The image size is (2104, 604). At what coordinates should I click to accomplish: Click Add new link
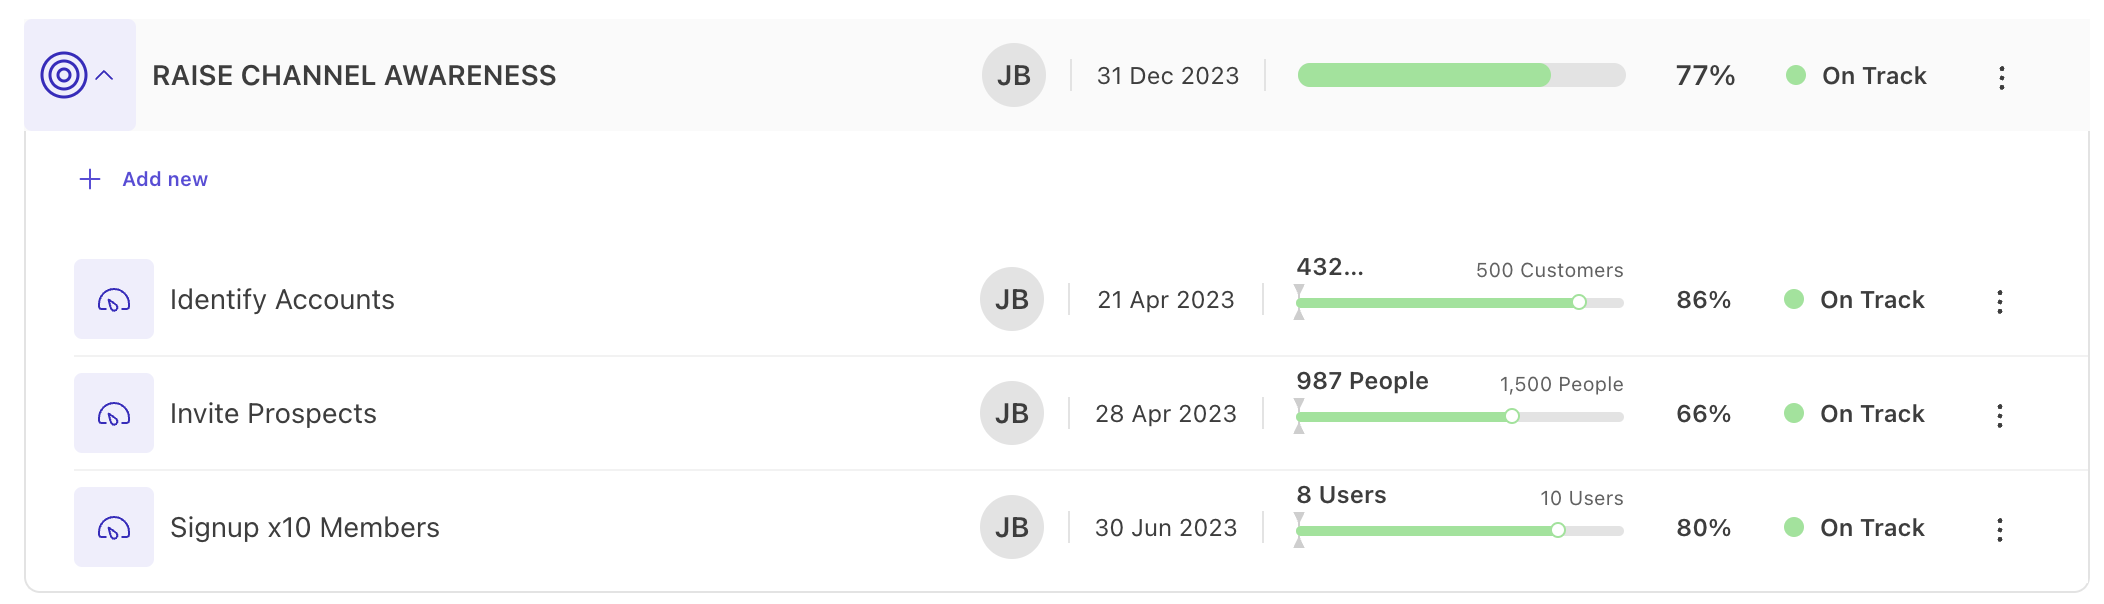click(165, 179)
